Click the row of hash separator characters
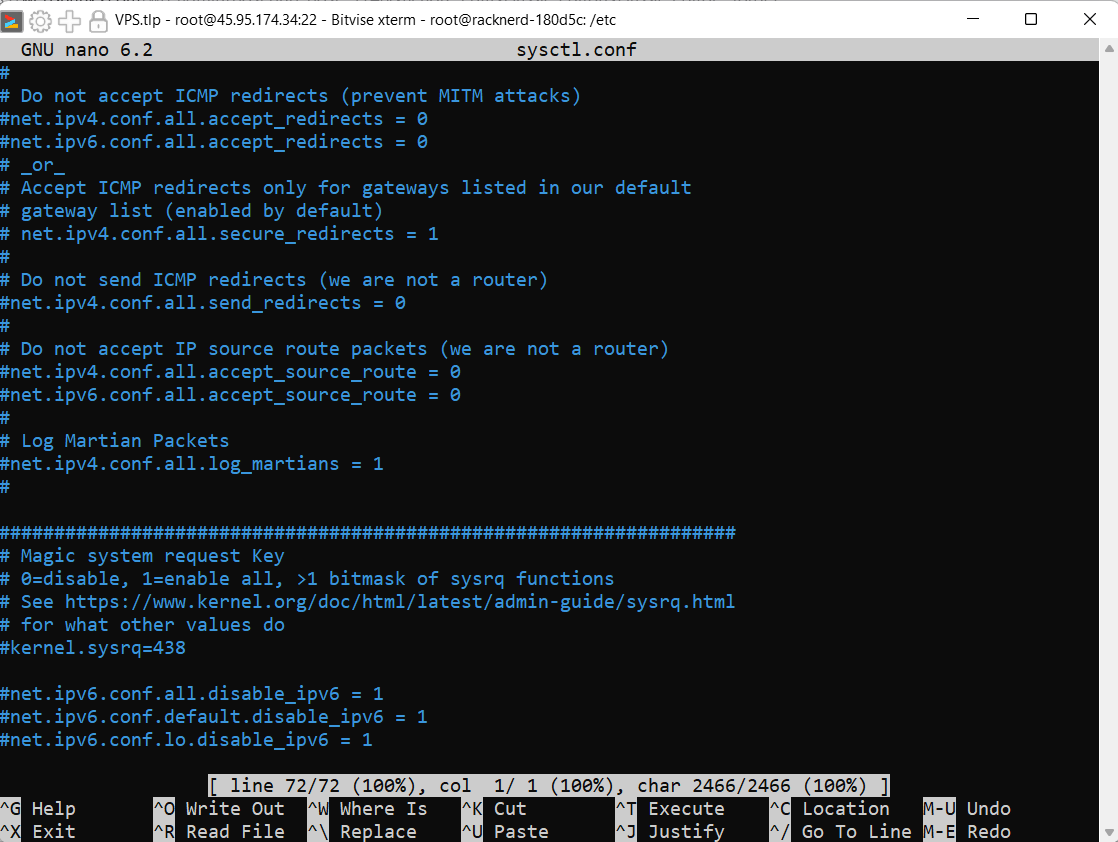 [x=368, y=533]
